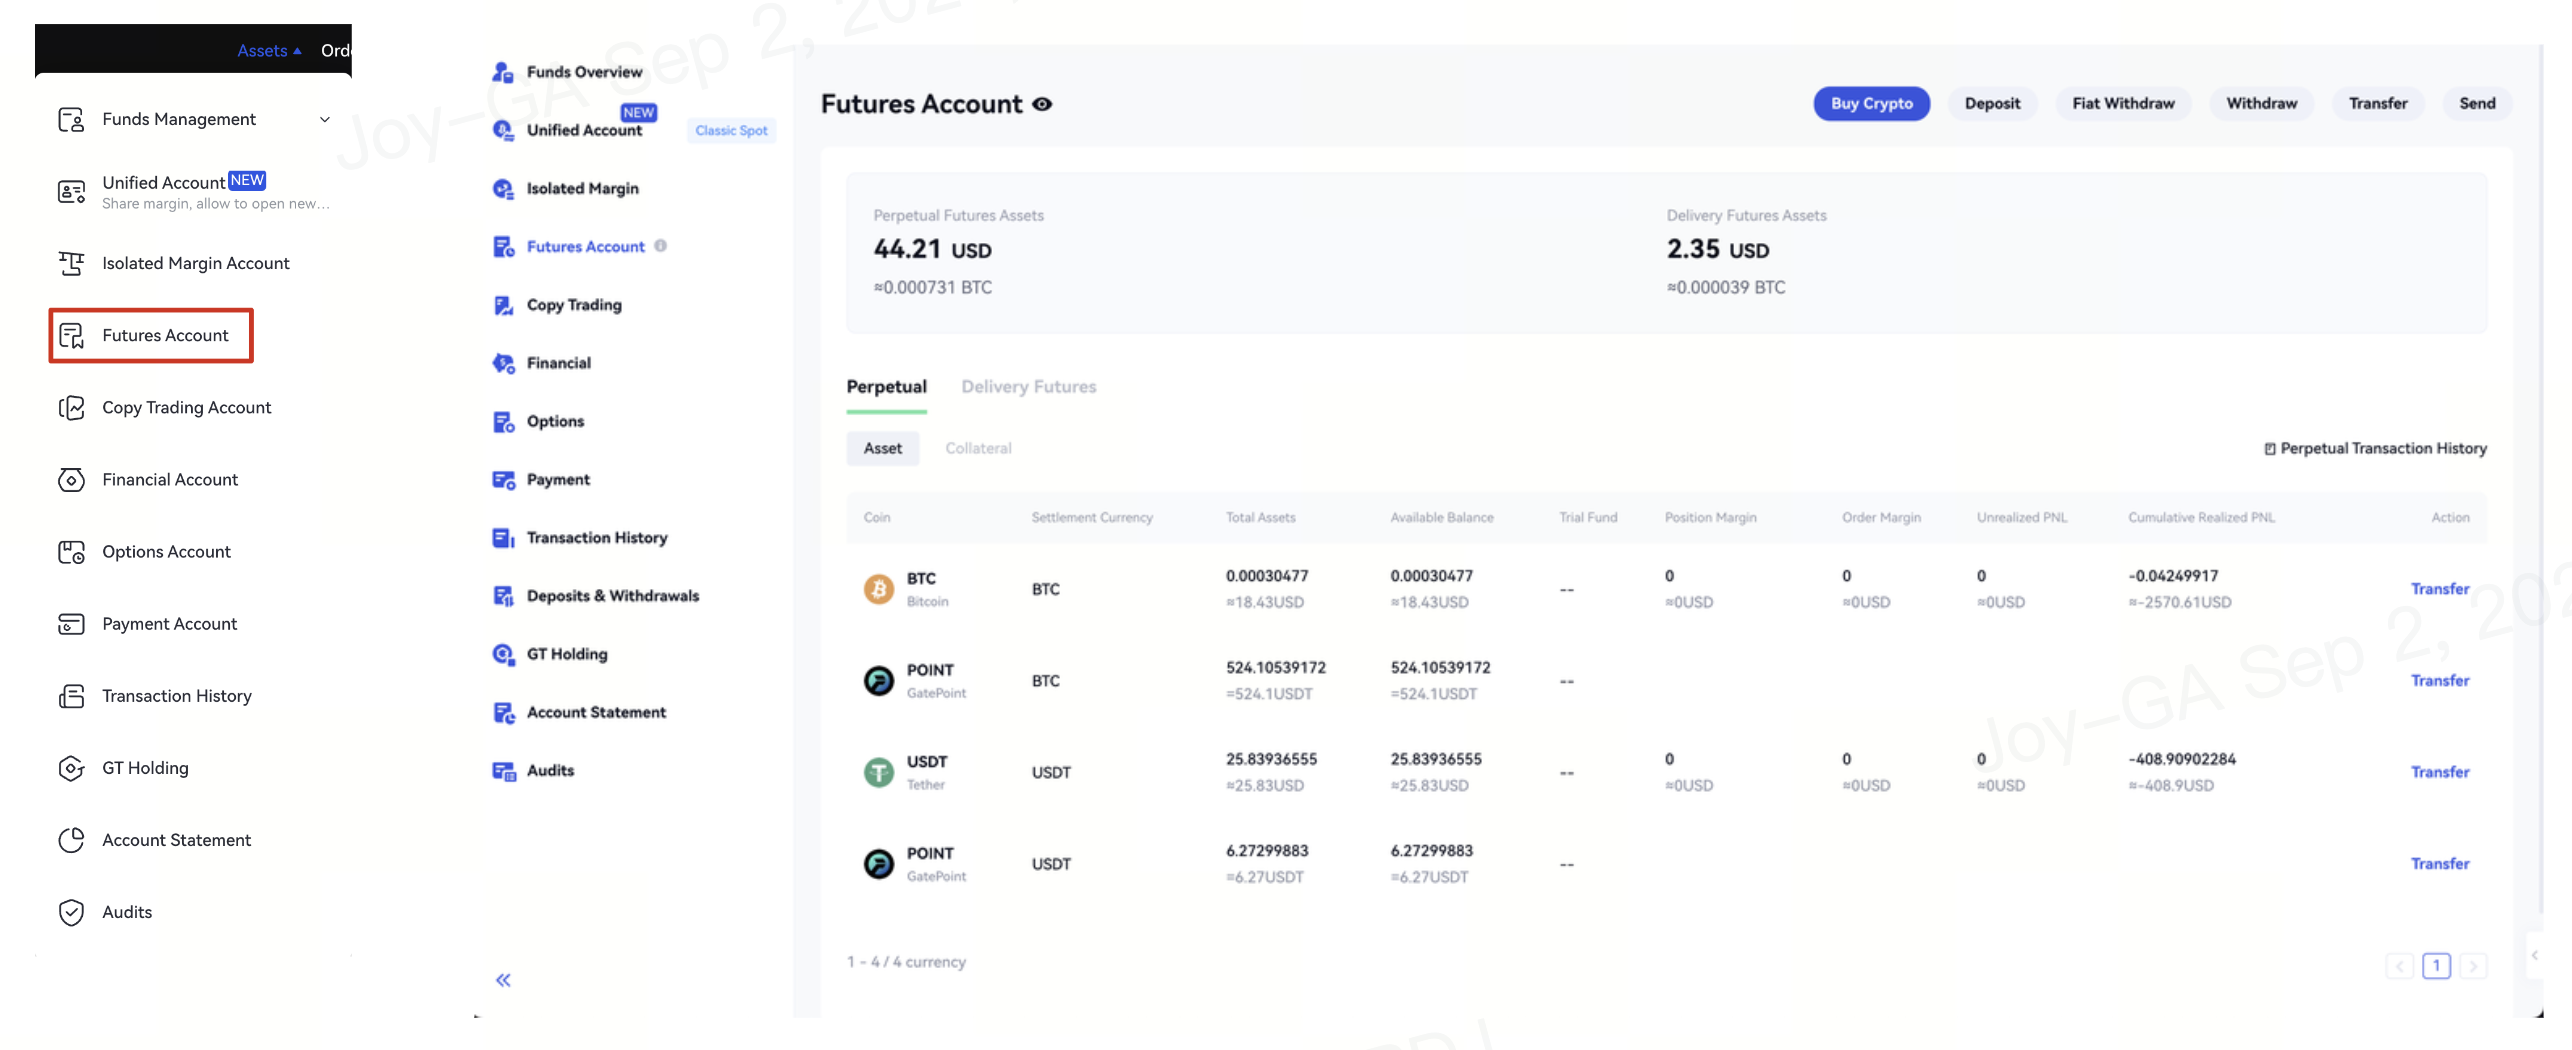The image size is (2572, 1050).
Task: Click page 1 pagination button
Action: pos(2436,966)
